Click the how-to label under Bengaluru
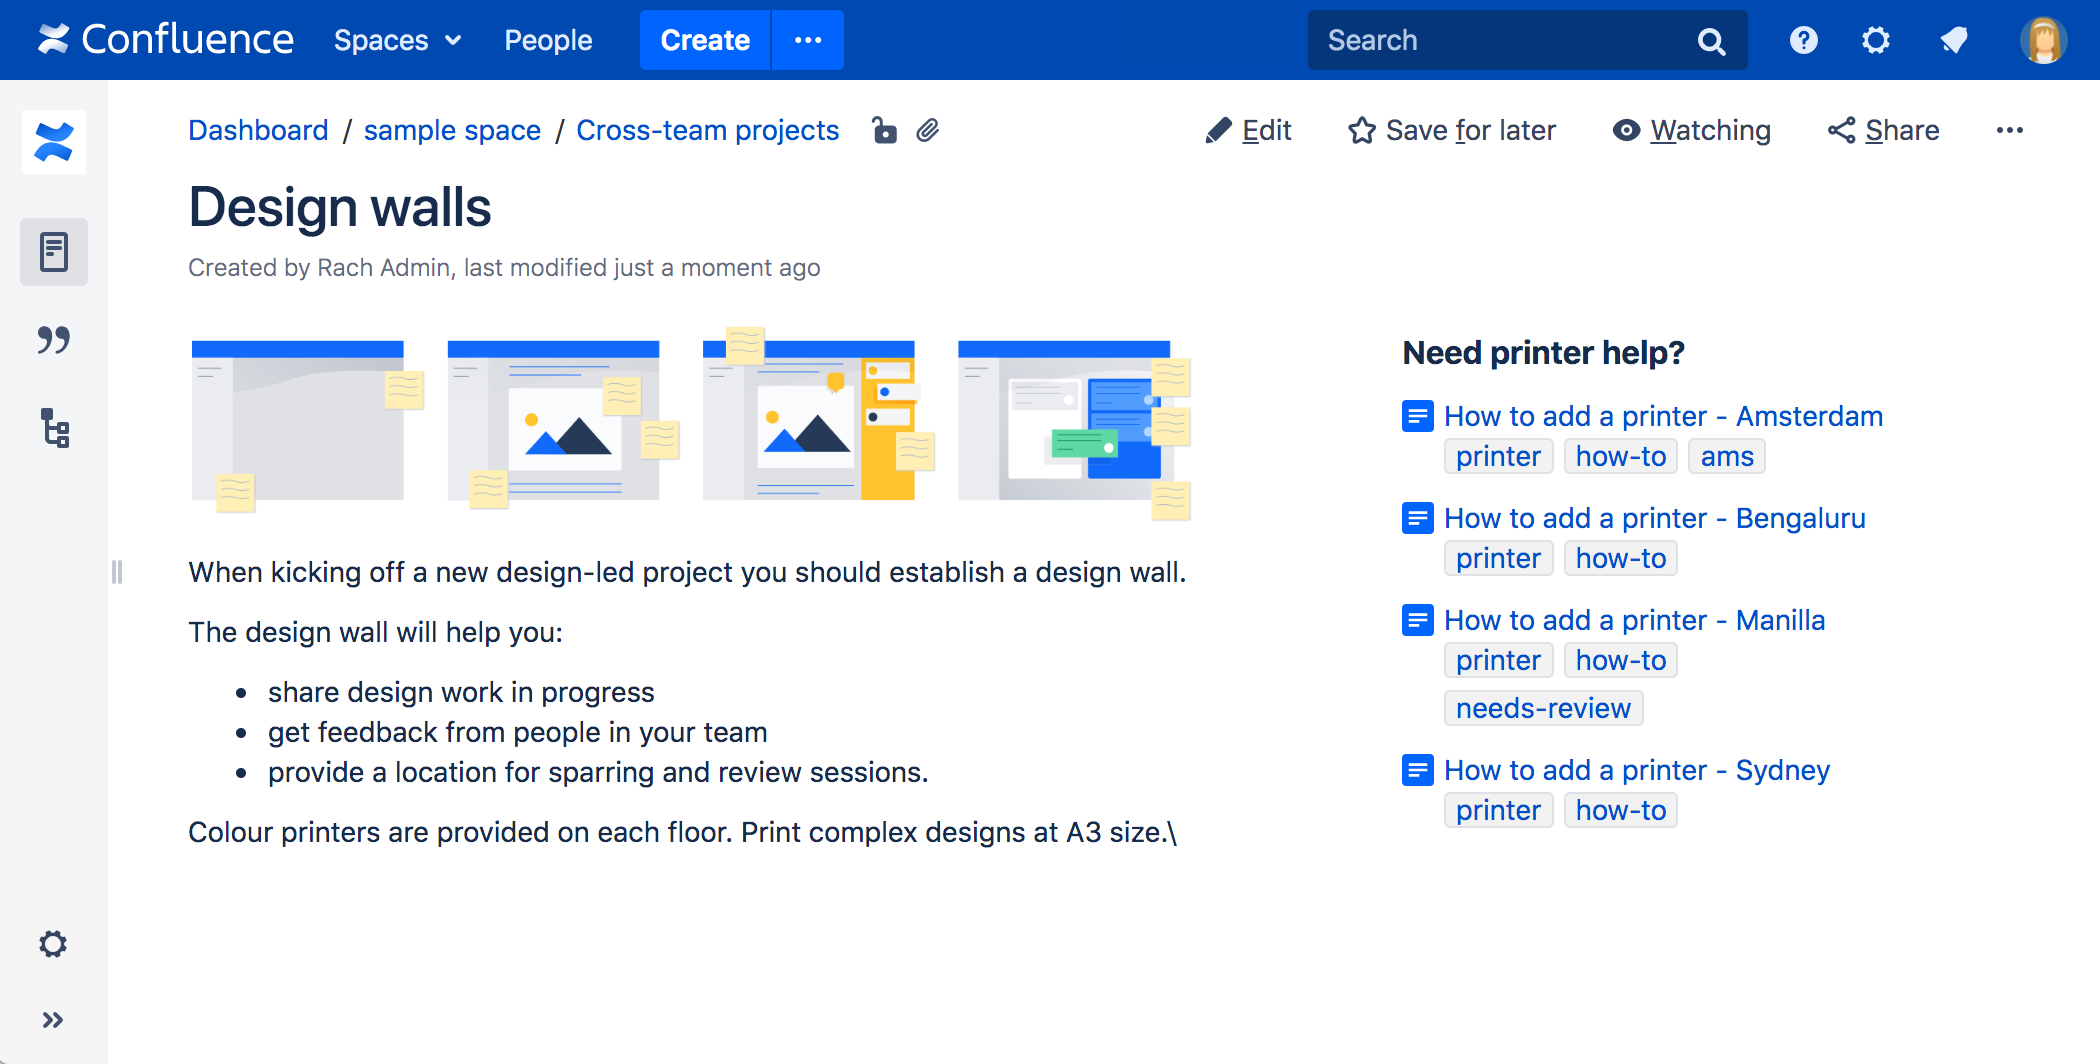2100x1064 pixels. (1621, 559)
